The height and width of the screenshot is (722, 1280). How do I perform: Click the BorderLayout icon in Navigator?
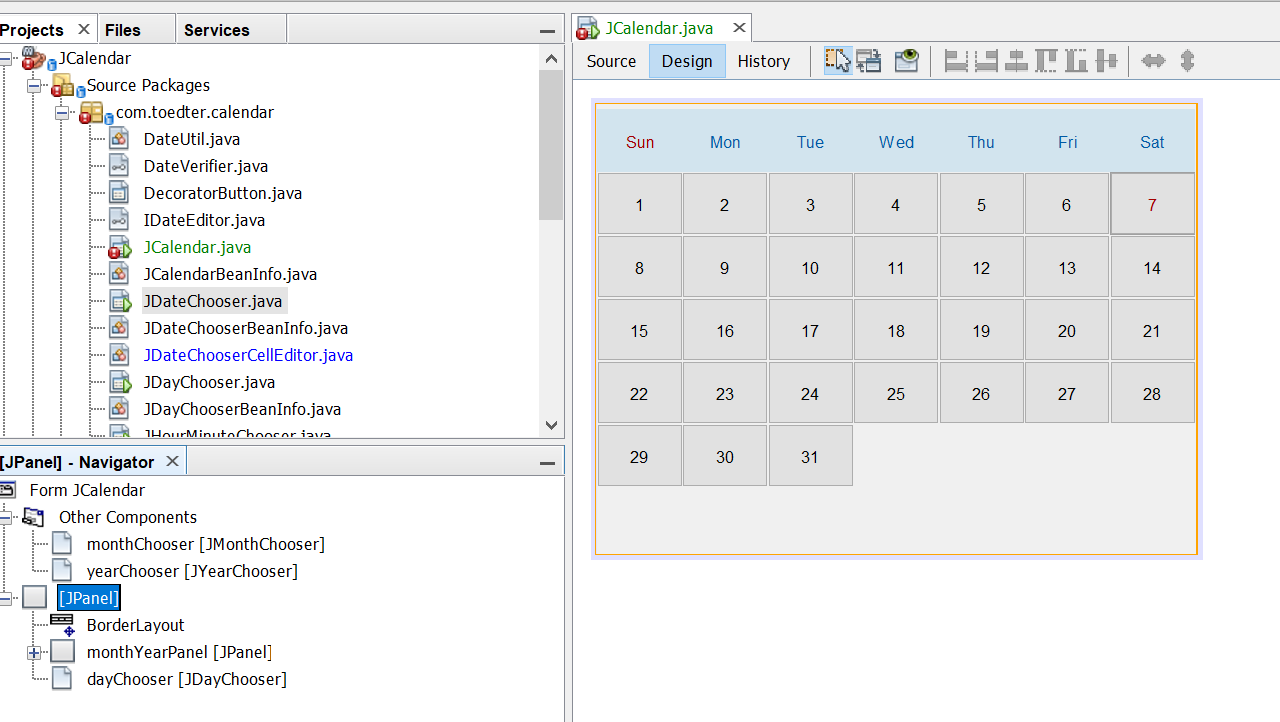(62, 625)
